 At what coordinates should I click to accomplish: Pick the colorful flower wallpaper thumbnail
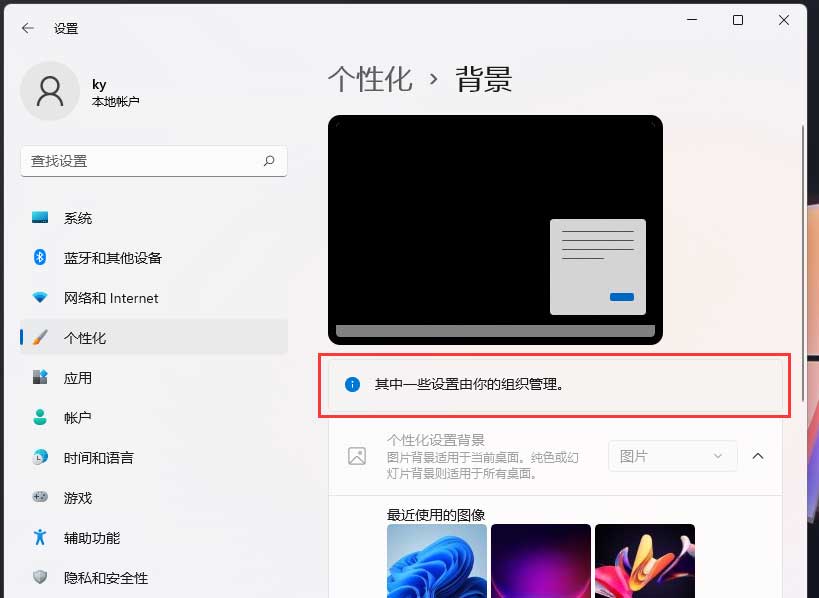pyautogui.click(x=645, y=560)
